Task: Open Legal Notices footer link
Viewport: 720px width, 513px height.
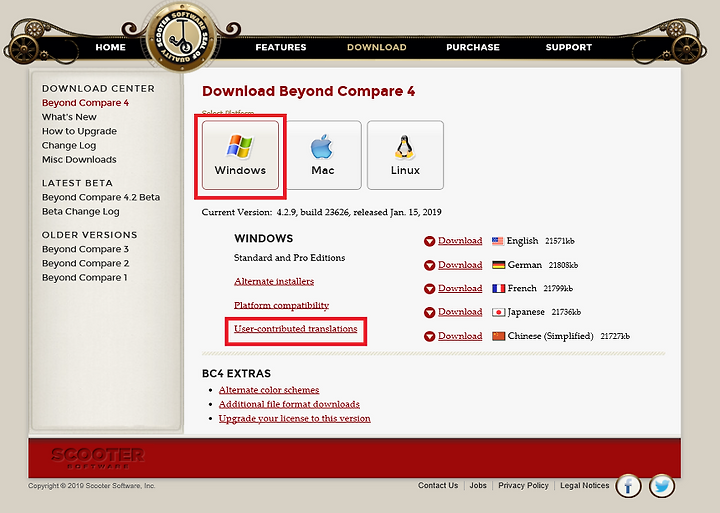Action: pyautogui.click(x=585, y=485)
